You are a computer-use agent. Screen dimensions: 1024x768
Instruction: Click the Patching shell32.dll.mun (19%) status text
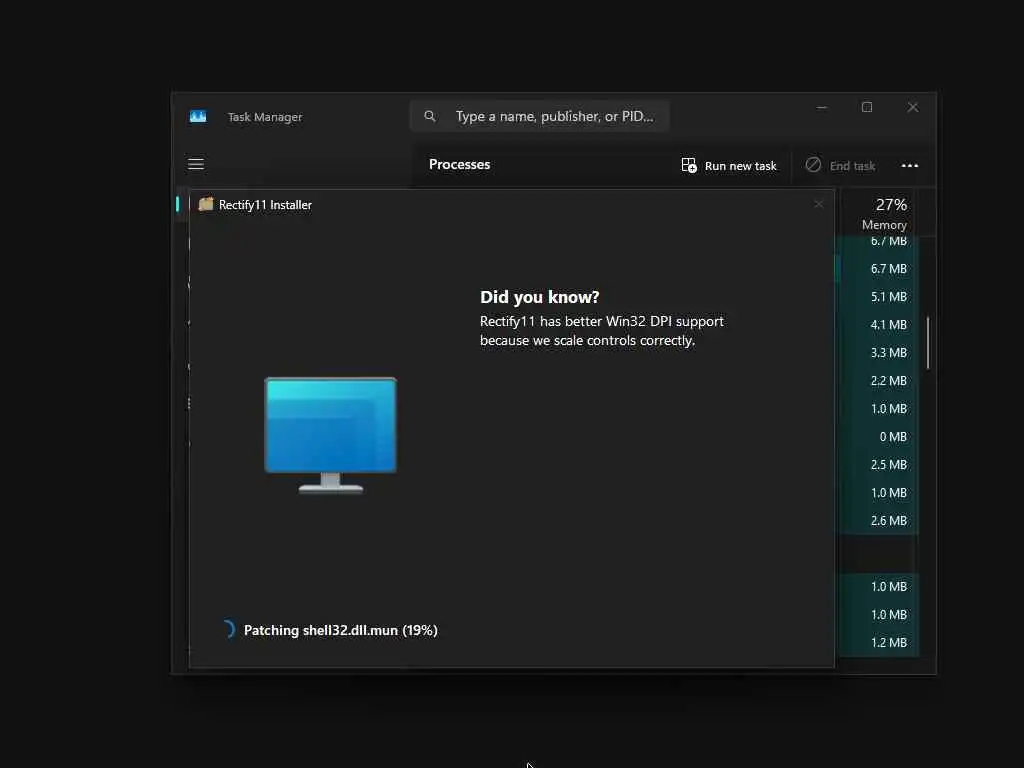point(340,630)
